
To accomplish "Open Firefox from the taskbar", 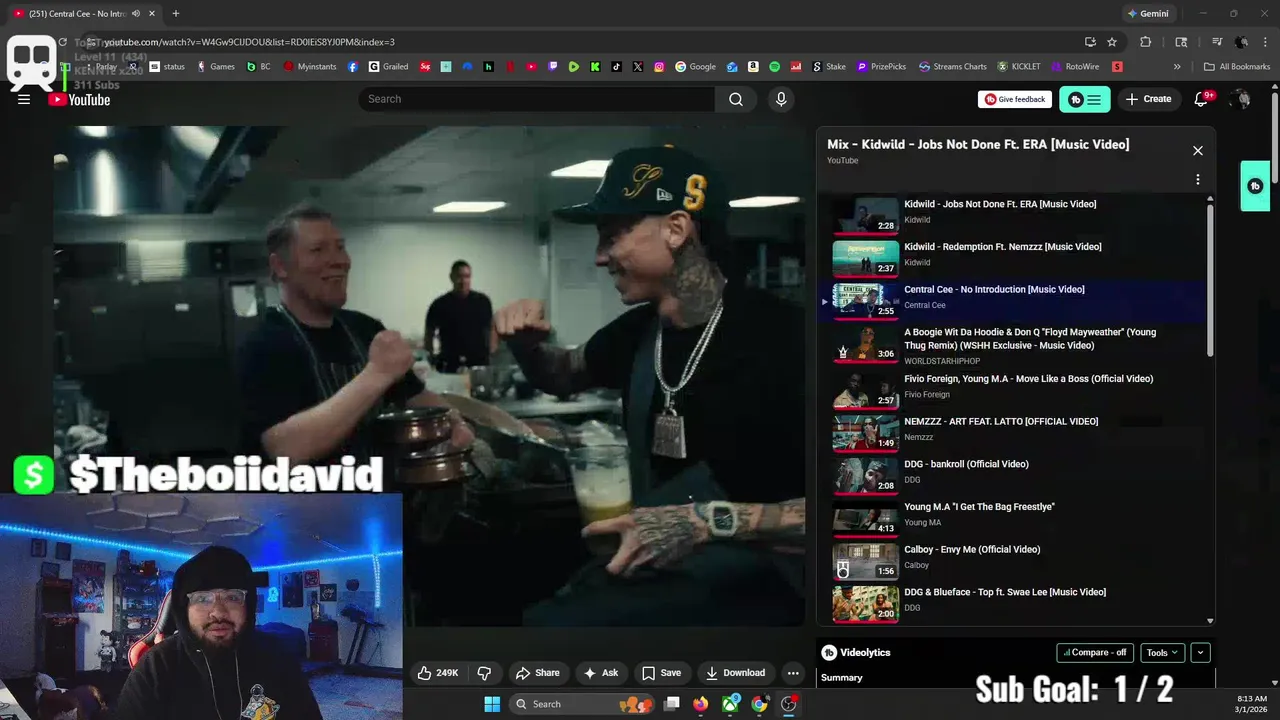I will [701, 704].
